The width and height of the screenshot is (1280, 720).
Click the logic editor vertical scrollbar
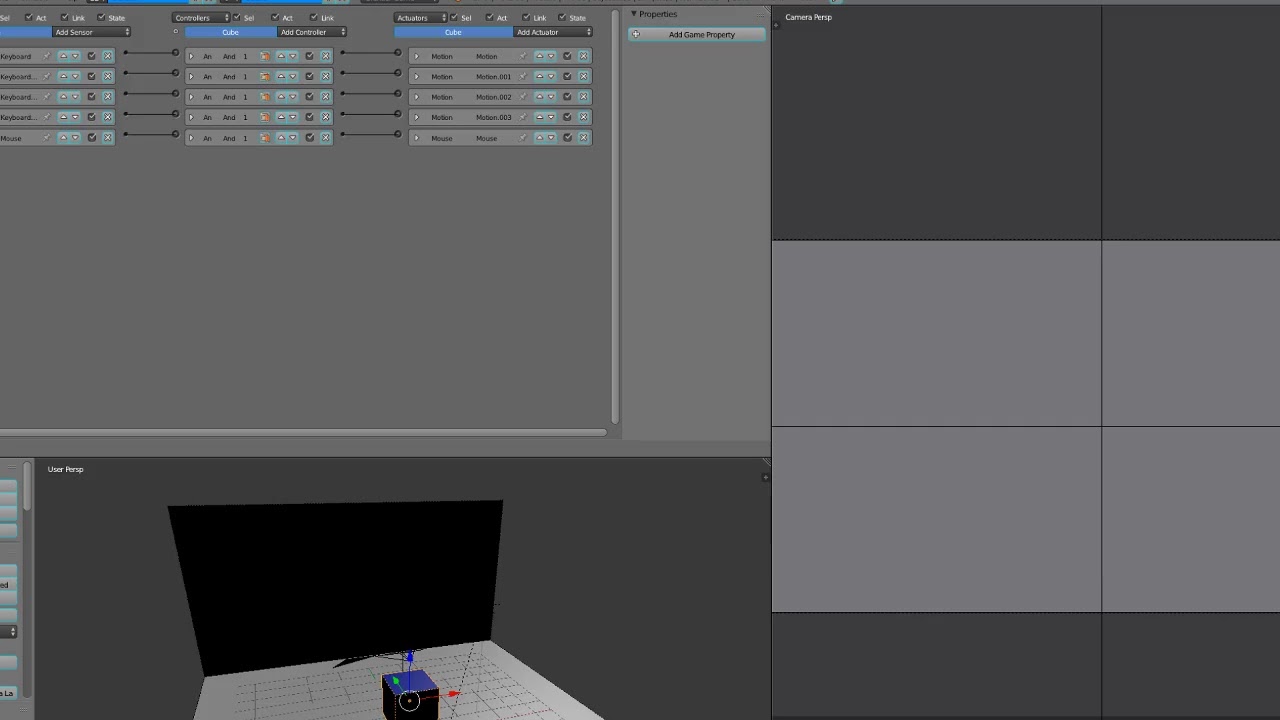(614, 215)
